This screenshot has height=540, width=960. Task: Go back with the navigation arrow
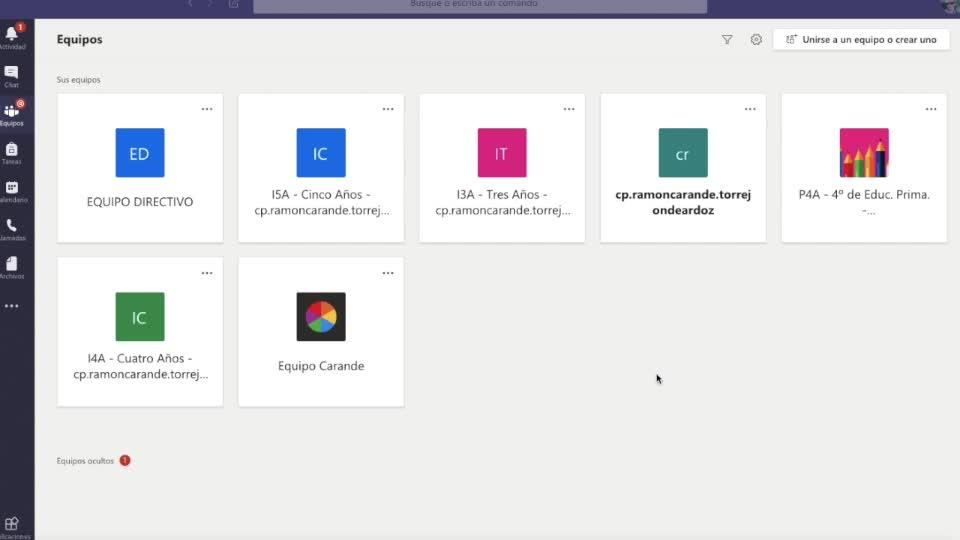[x=190, y=4]
